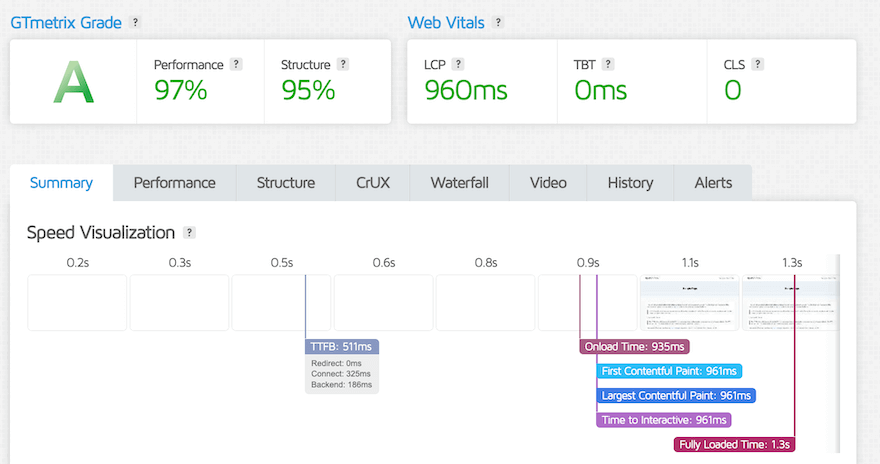
Task: Select the blank 0.6s filmstrip frame
Action: [384, 302]
